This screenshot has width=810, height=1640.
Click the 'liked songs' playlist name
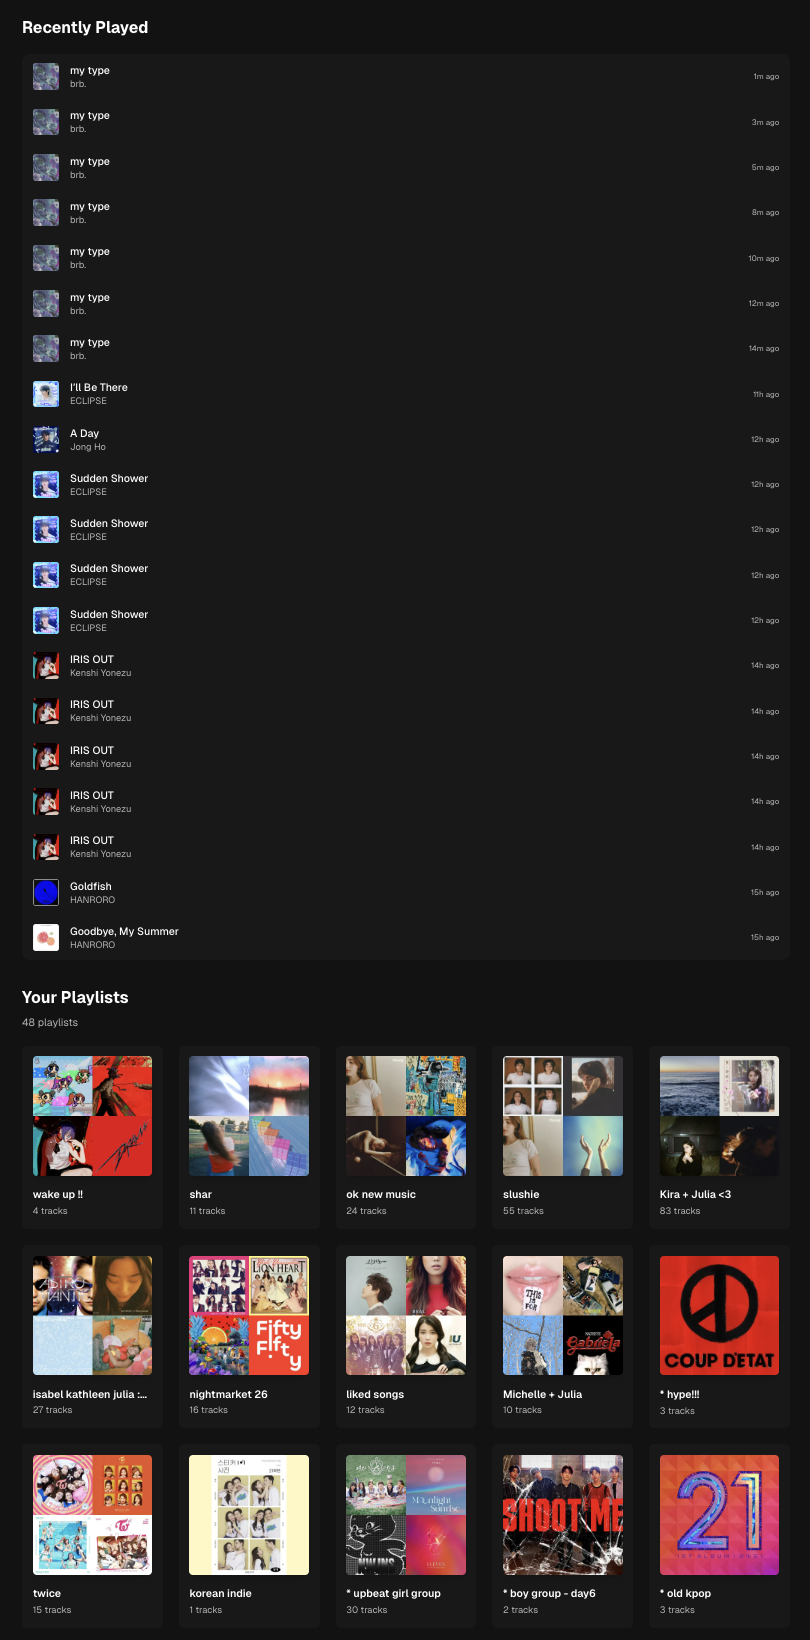tap(375, 1394)
